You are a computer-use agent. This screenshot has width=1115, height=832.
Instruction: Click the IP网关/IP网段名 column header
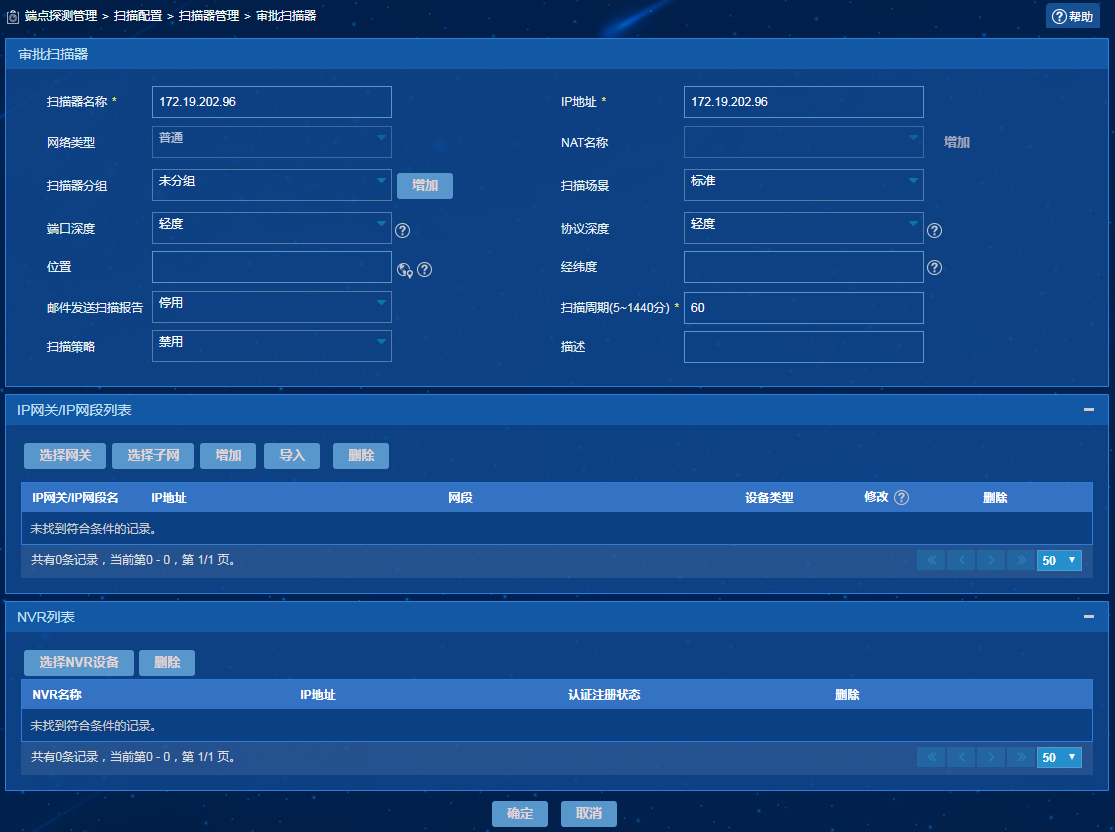coord(75,498)
